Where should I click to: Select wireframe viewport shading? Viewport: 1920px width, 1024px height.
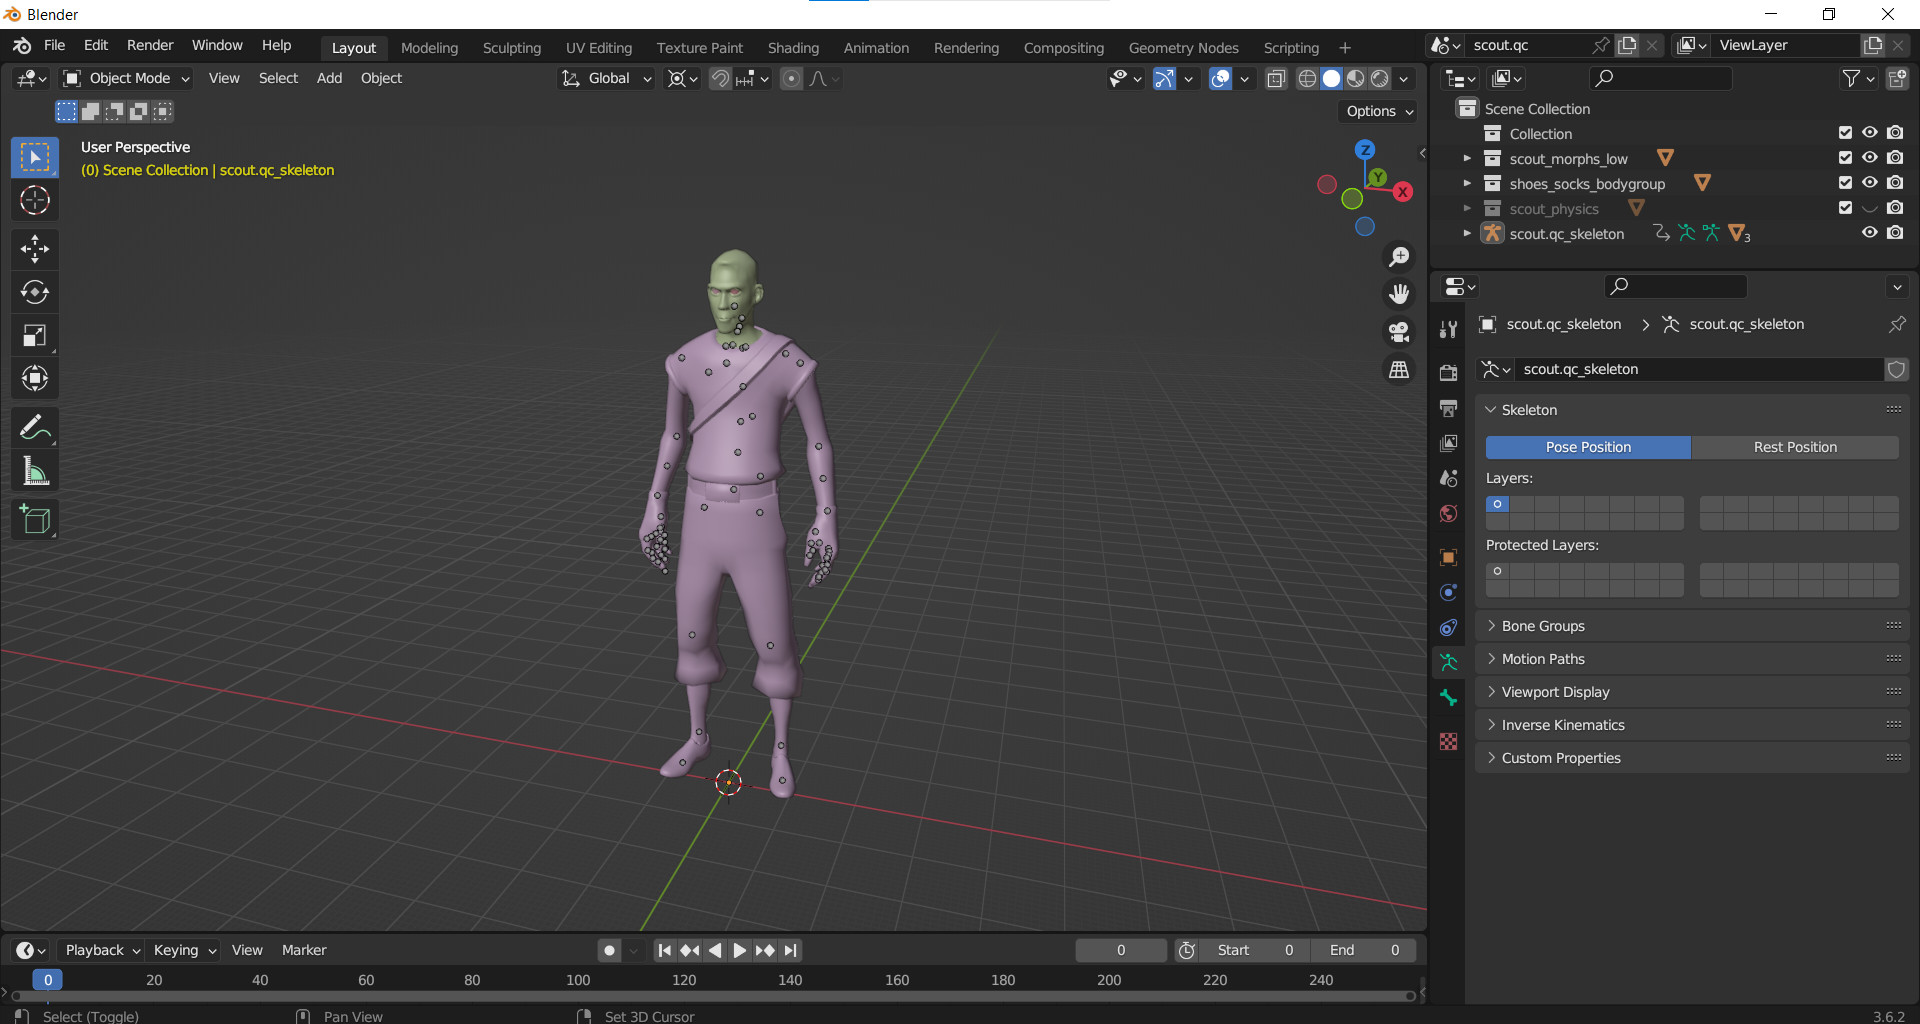coord(1307,79)
